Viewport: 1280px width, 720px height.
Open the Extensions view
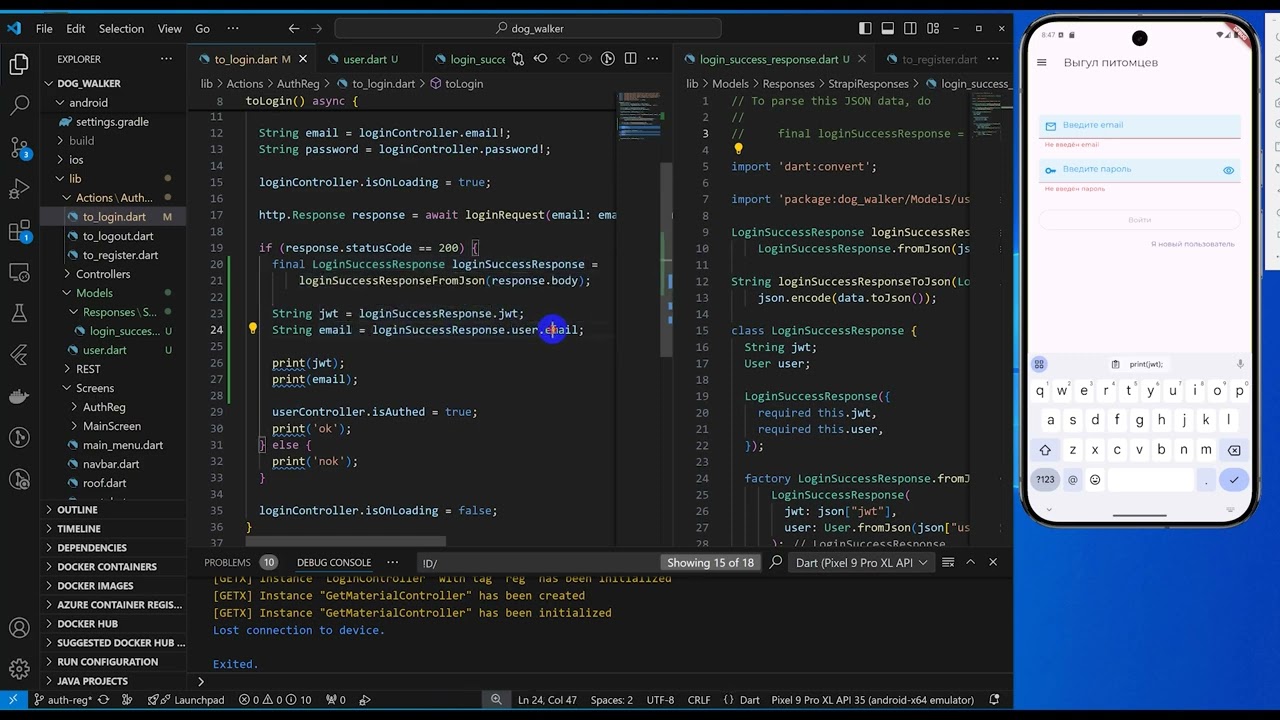[19, 231]
